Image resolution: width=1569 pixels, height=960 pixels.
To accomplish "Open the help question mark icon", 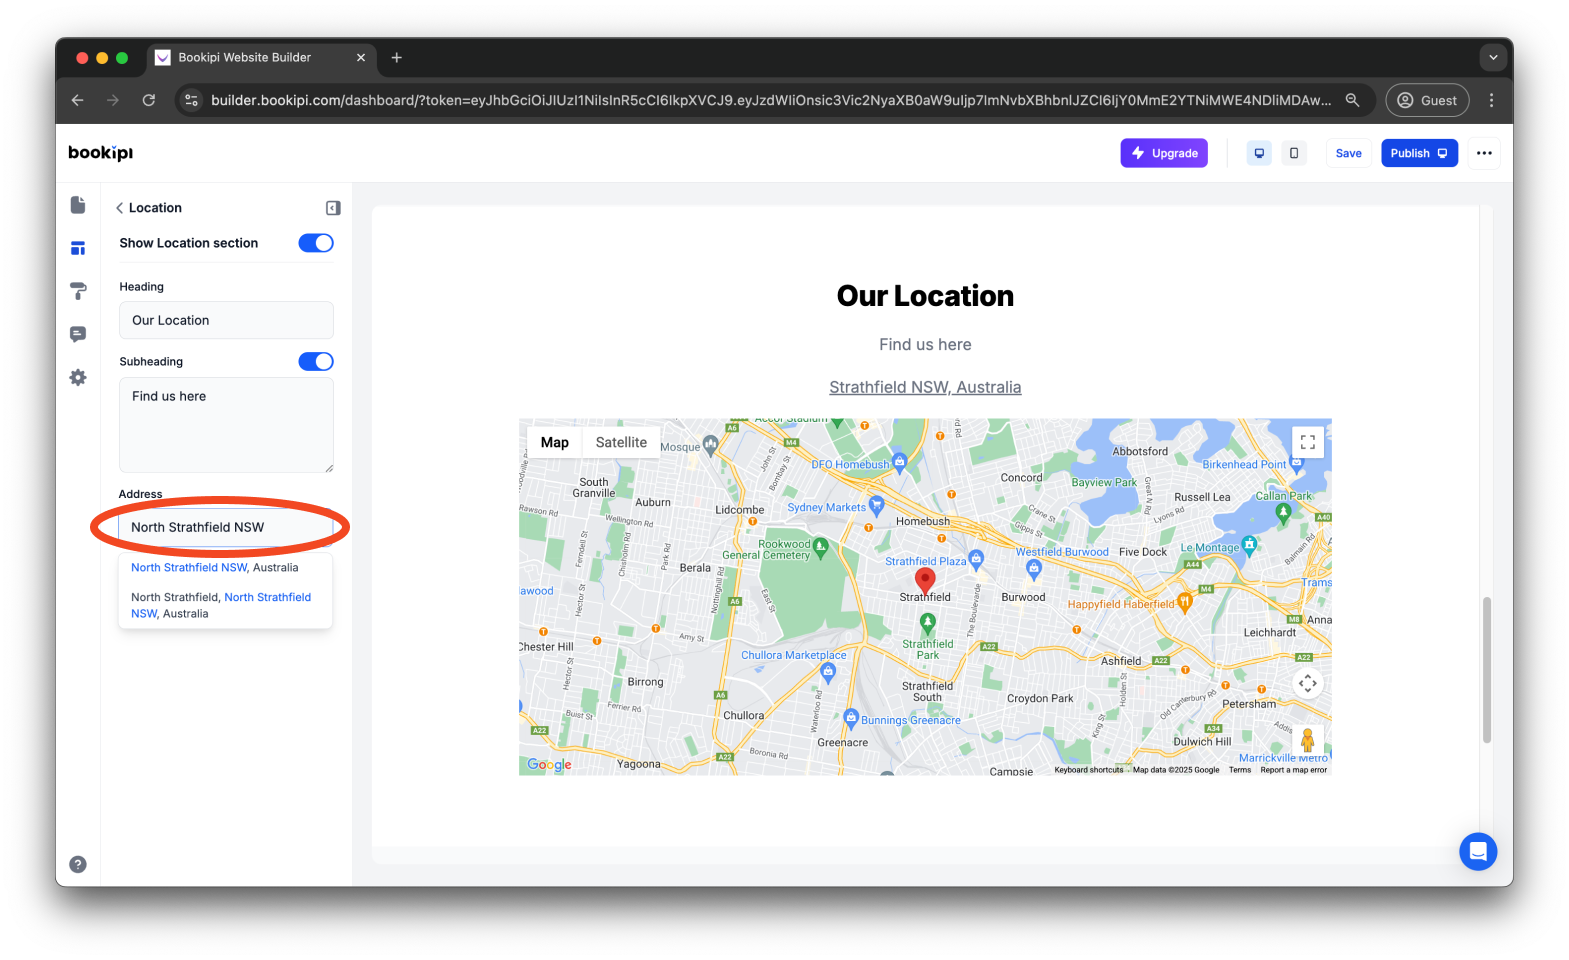I will tap(78, 864).
